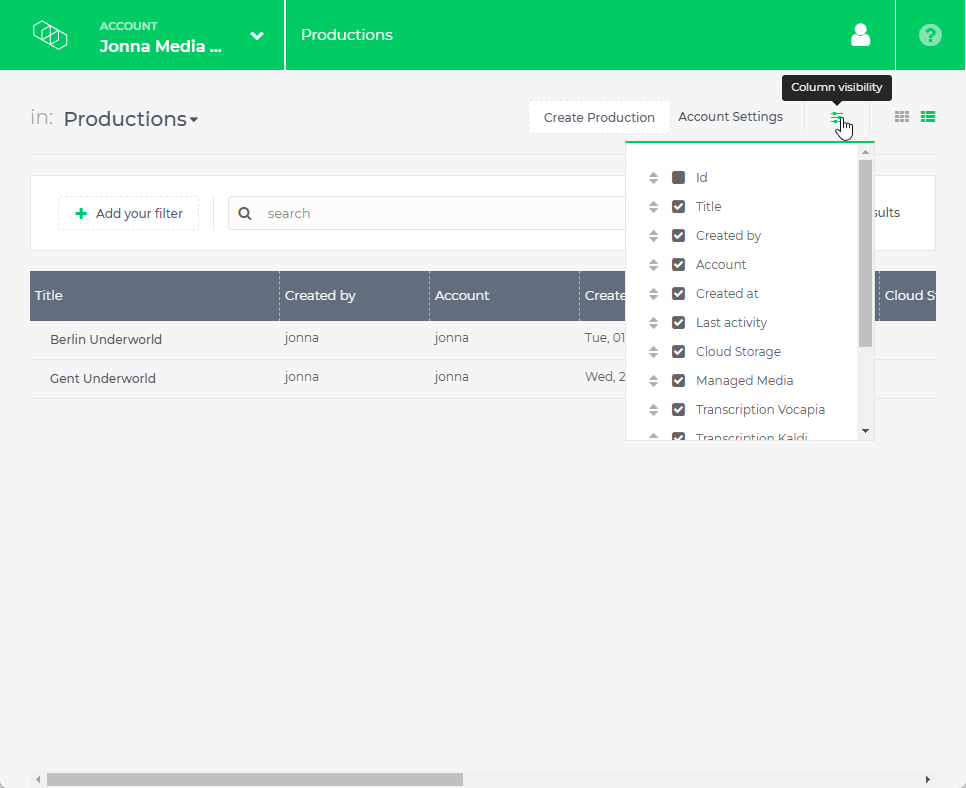This screenshot has height=788, width=966.
Task: Expand the account switcher chevron
Action: pos(257,36)
